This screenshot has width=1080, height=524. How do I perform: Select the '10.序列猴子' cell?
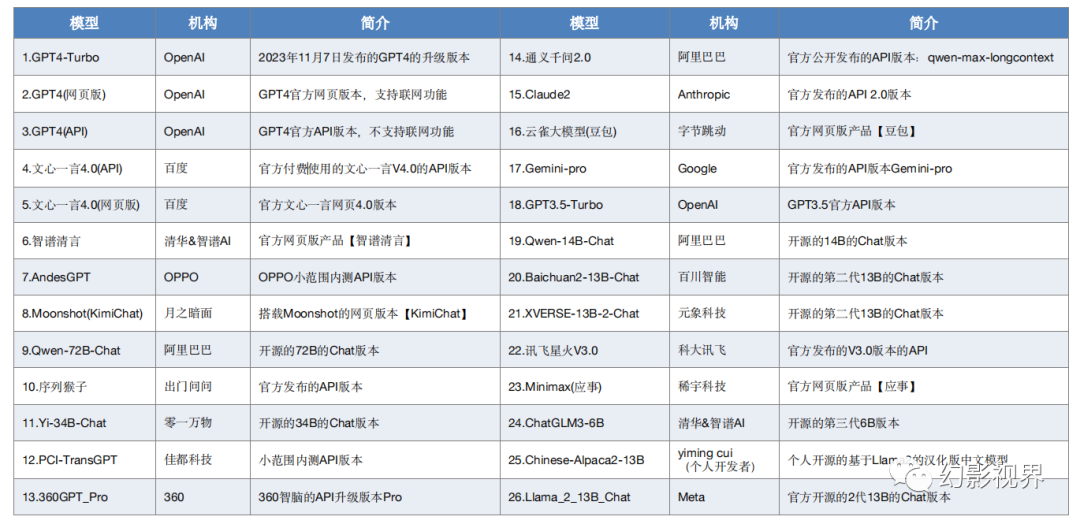click(84, 387)
